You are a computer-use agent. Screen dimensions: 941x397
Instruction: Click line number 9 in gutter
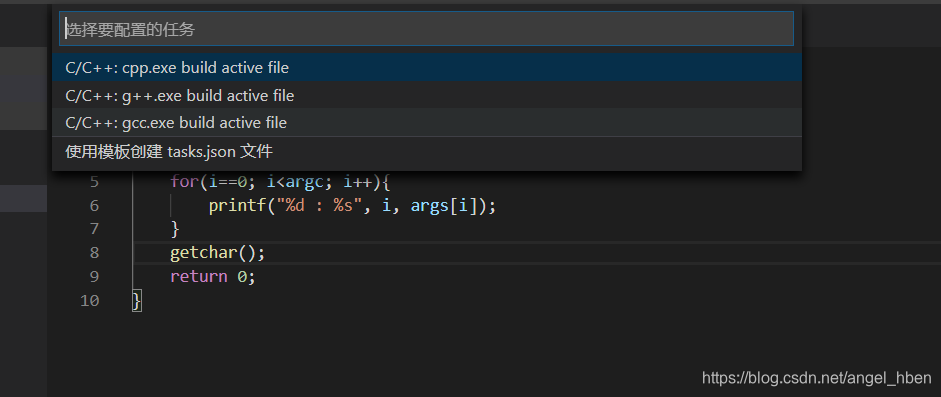pyautogui.click(x=94, y=276)
